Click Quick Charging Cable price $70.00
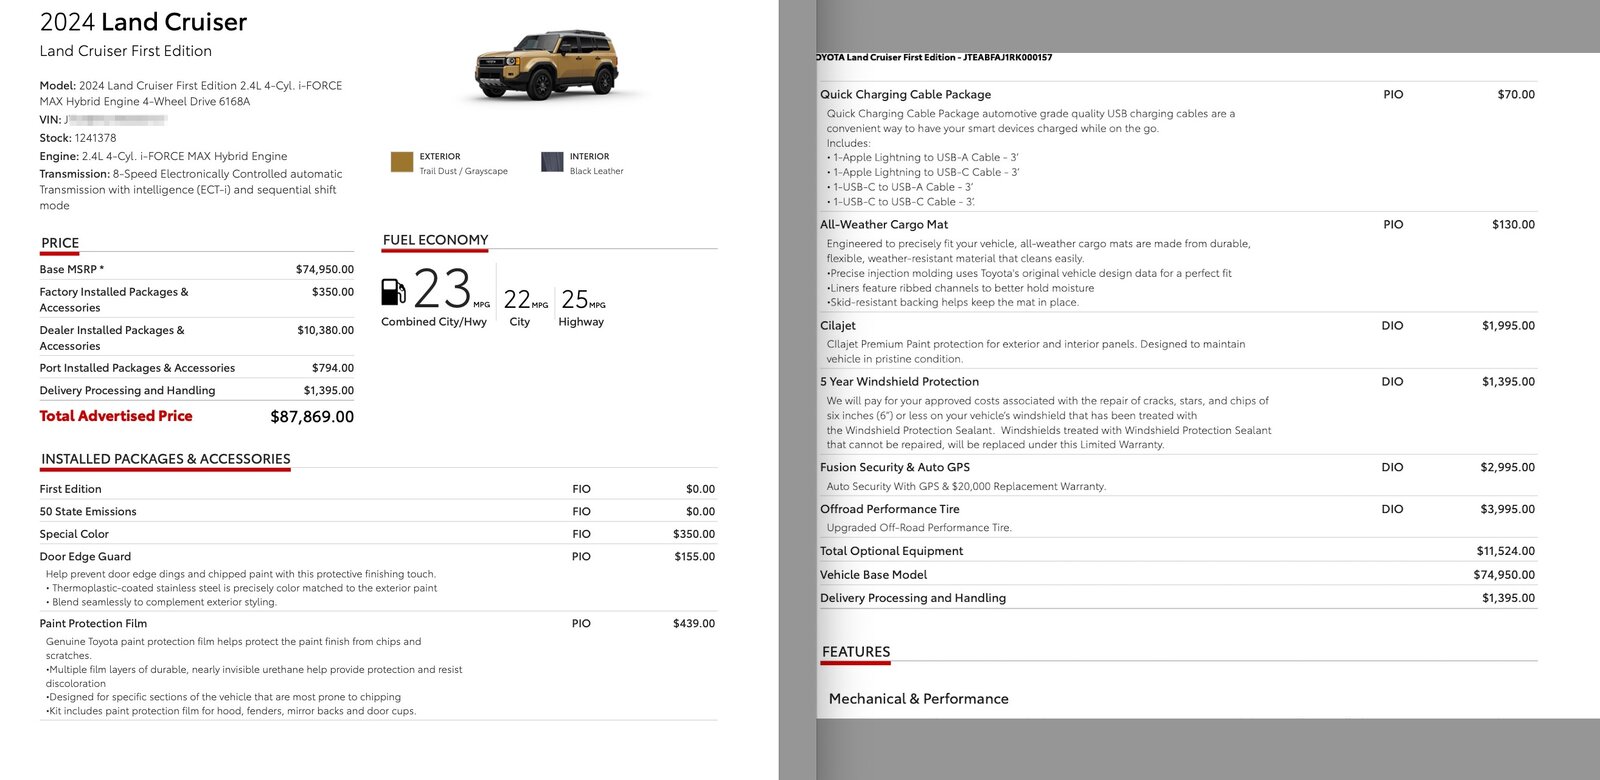This screenshot has height=780, width=1600. pyautogui.click(x=1516, y=94)
